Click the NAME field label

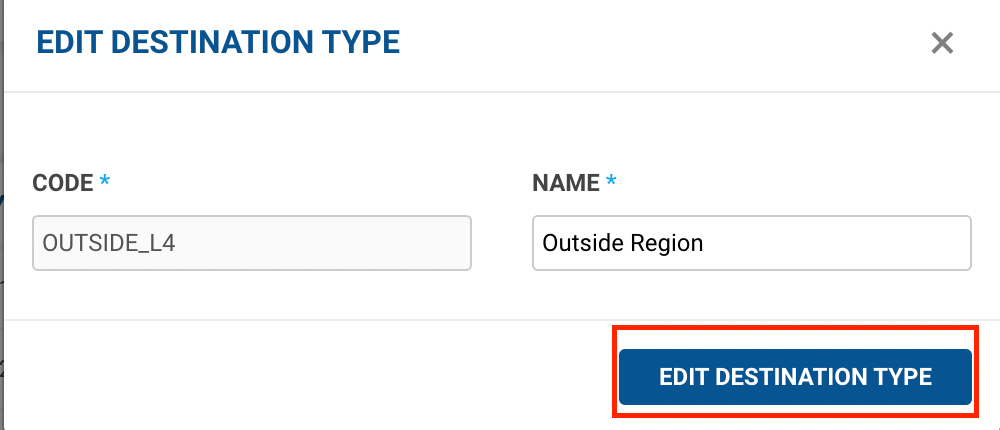tap(566, 183)
